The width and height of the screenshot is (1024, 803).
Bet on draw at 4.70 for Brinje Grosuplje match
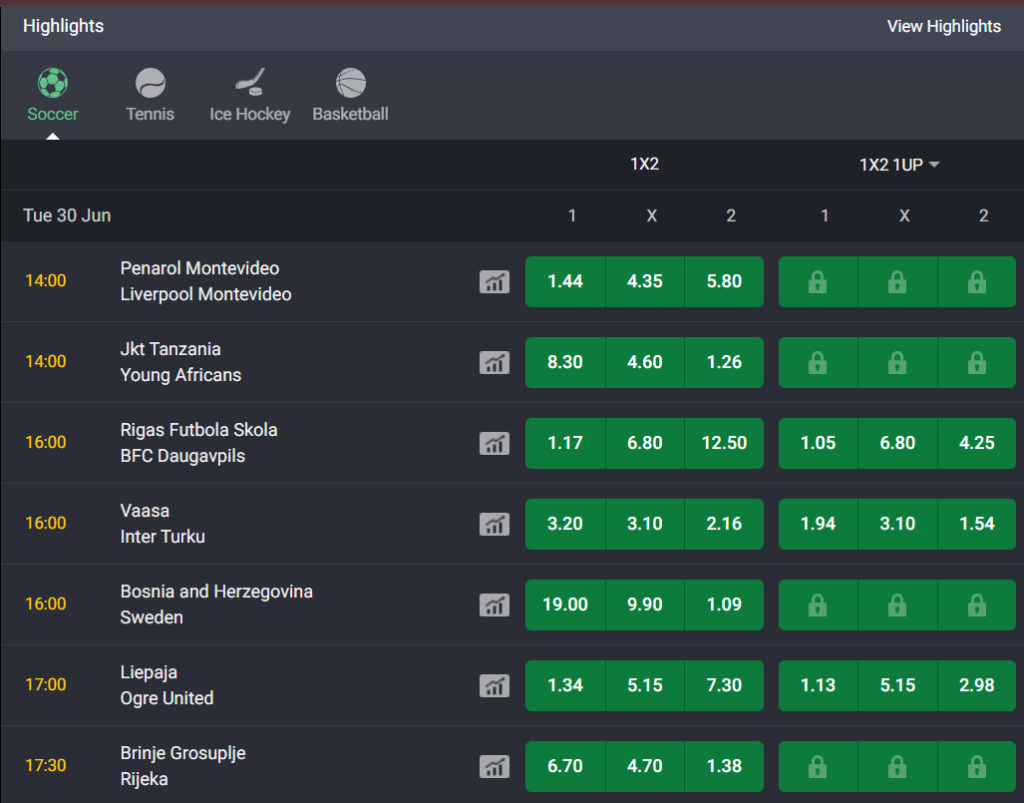645,766
